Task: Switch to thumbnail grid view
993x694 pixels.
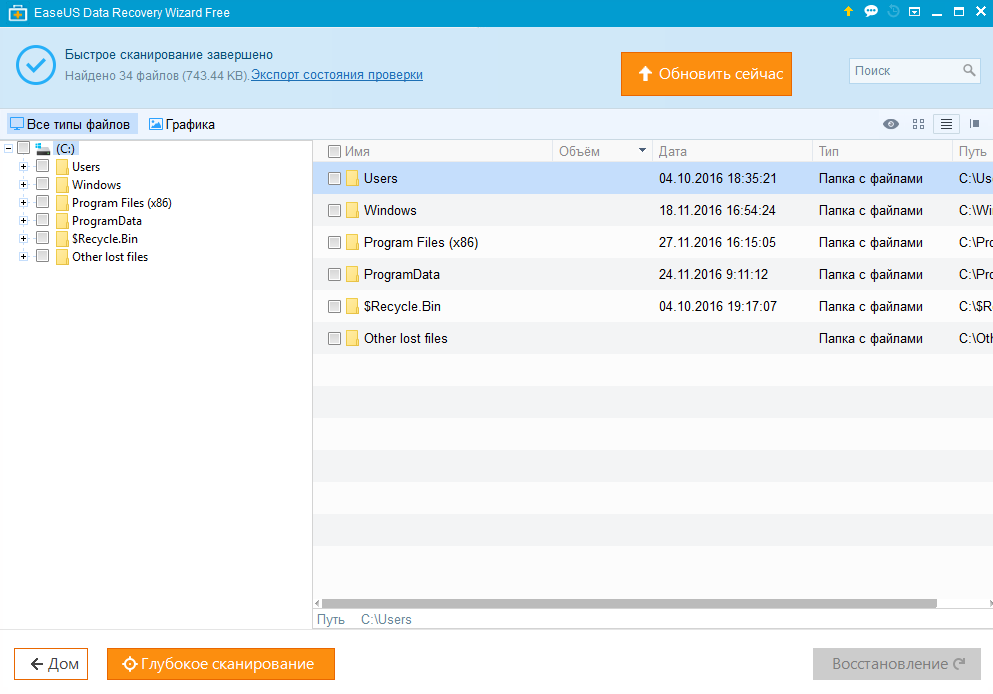Action: (918, 124)
